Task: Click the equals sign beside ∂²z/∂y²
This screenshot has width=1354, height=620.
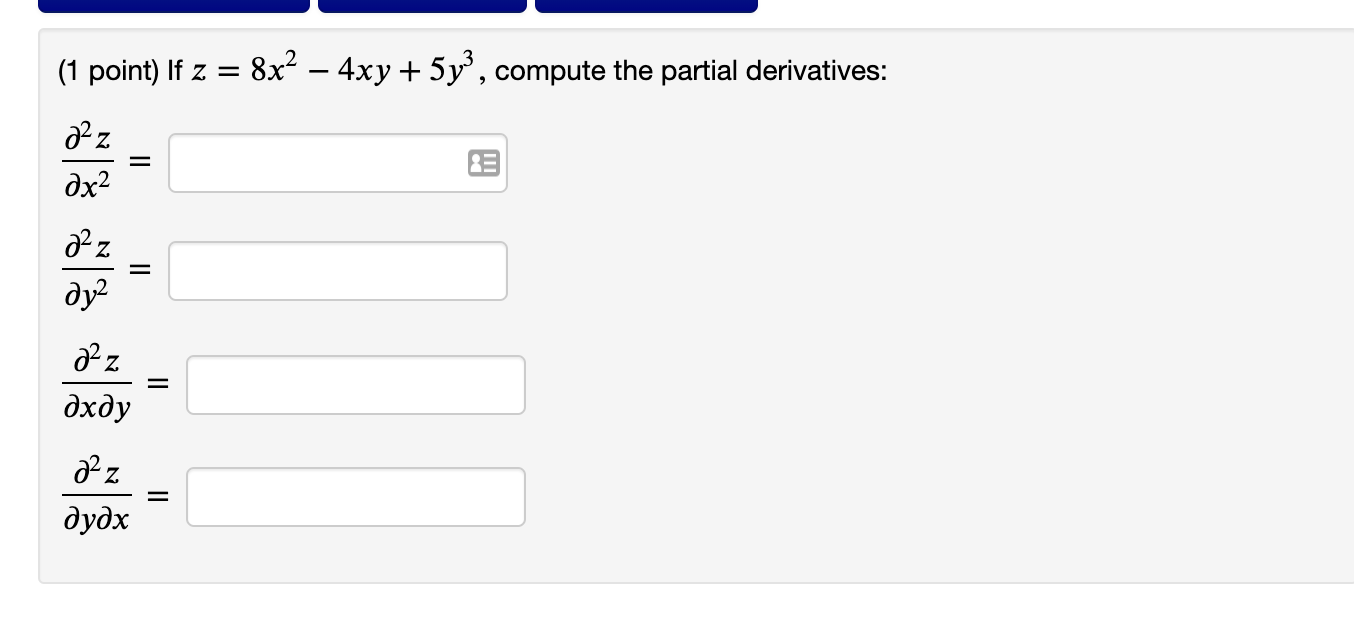Action: 142,270
